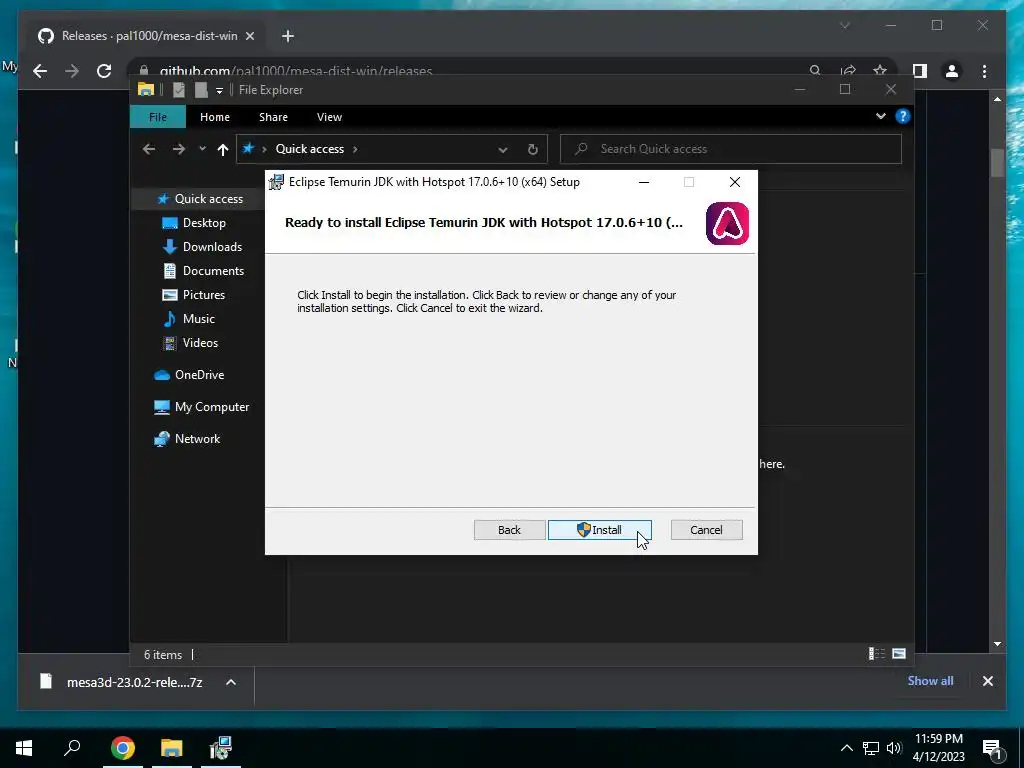Switch to details view in File Explorer
The image size is (1024, 768).
pyautogui.click(x=876, y=654)
